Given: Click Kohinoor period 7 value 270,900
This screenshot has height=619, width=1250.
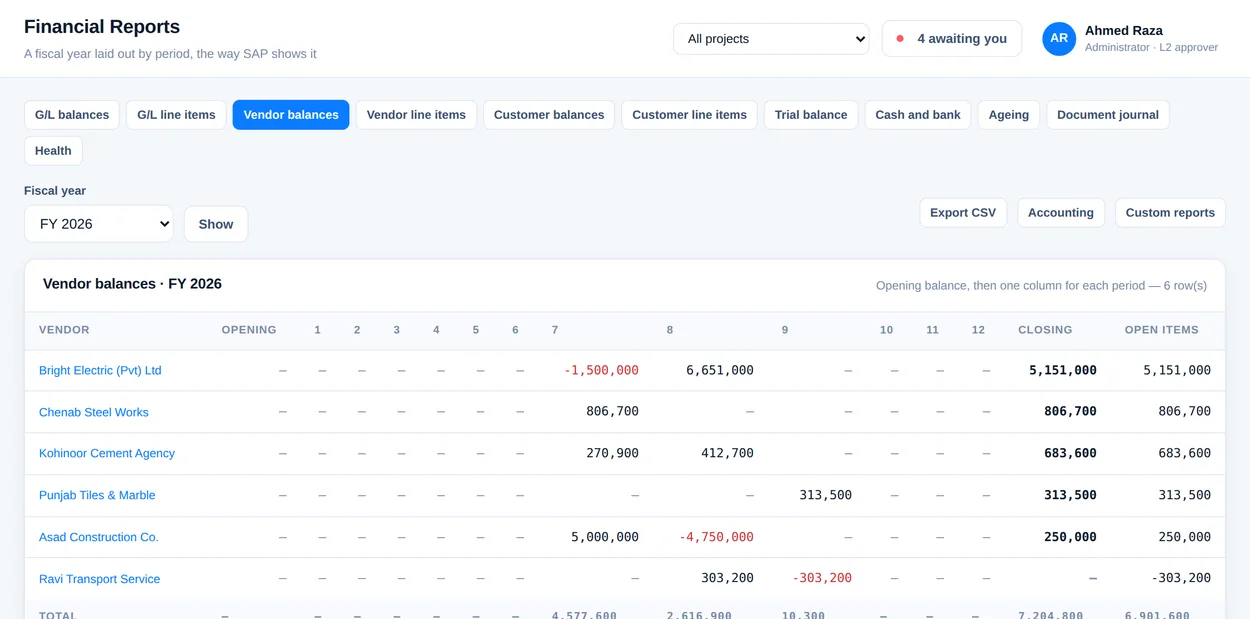Looking at the screenshot, I should tap(612, 453).
